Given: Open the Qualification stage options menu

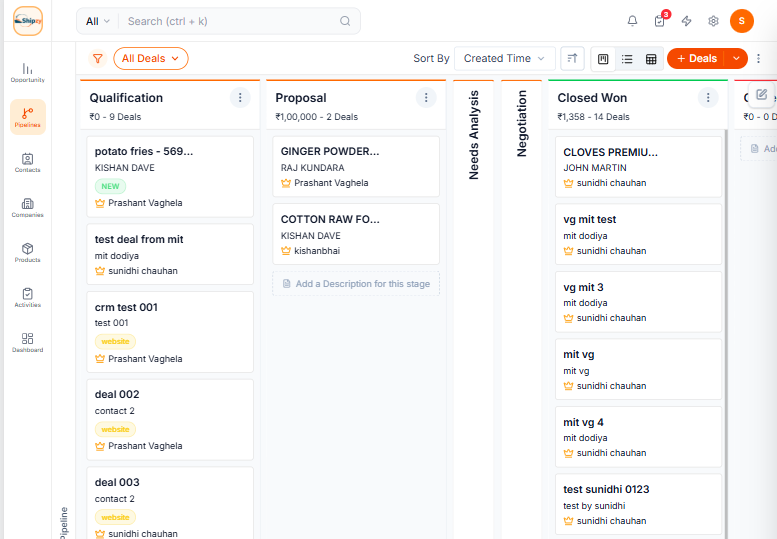Looking at the screenshot, I should coord(240,98).
